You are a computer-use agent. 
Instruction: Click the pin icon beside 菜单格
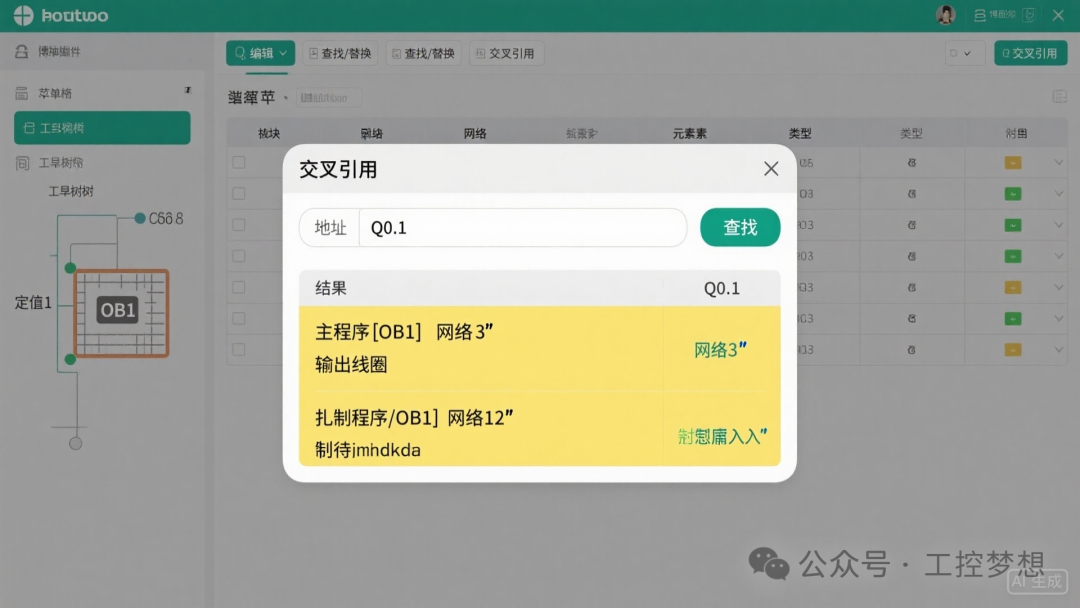tap(187, 90)
